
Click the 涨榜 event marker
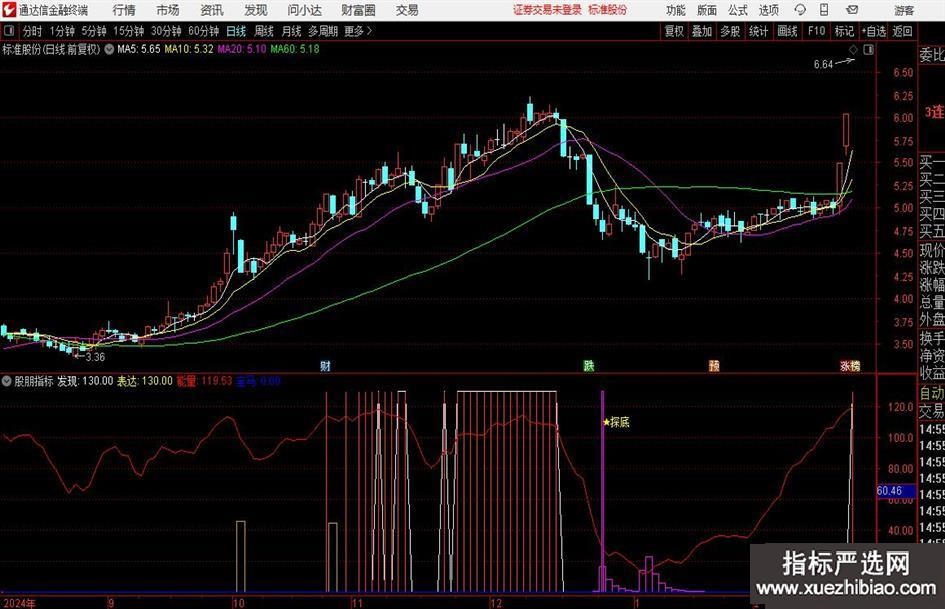tap(850, 365)
